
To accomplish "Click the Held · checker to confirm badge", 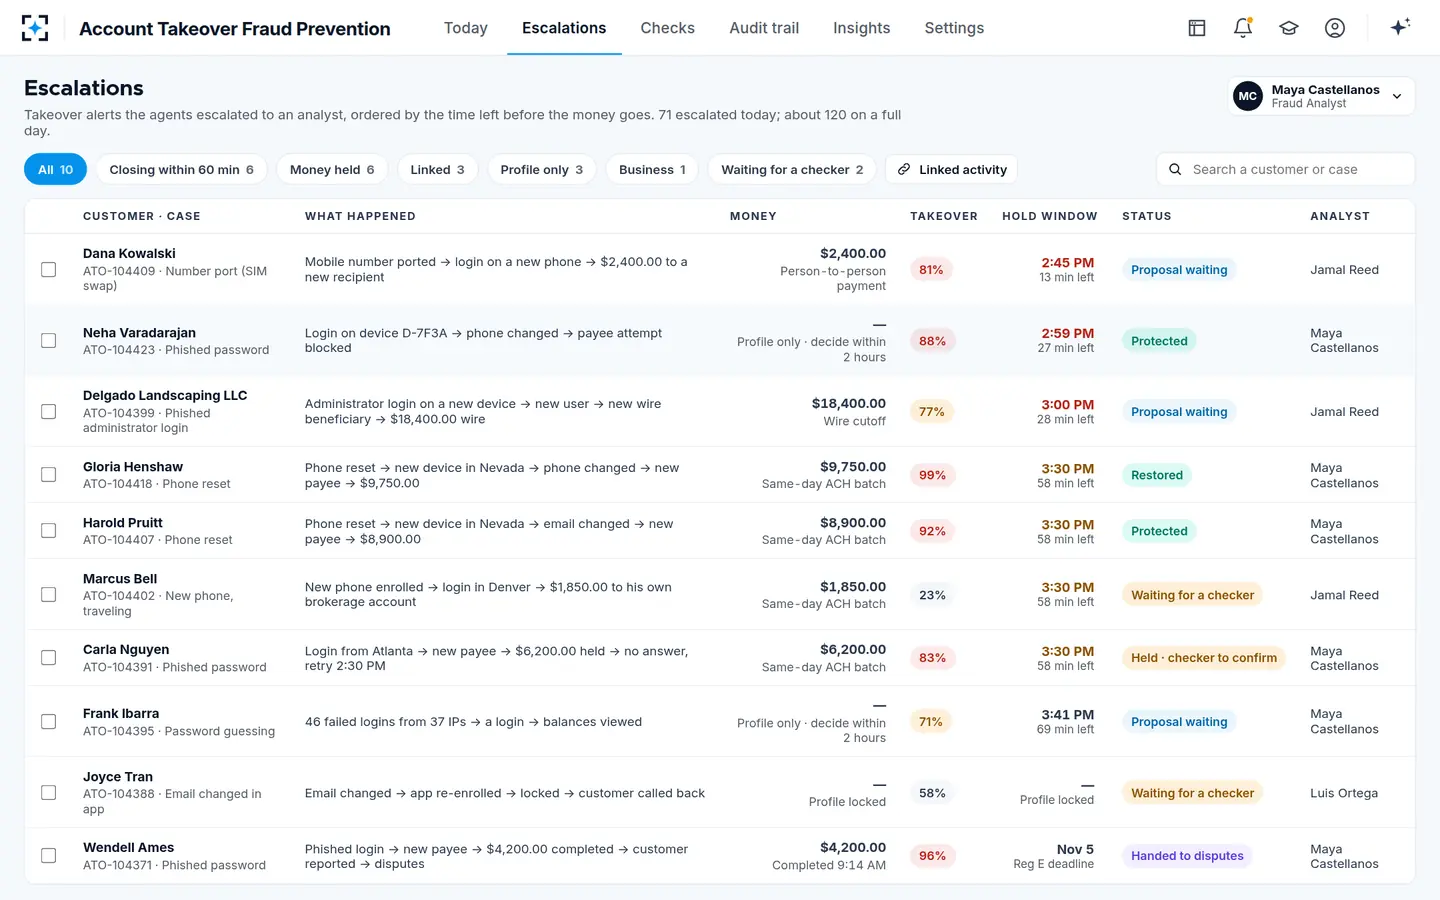I will [1204, 658].
